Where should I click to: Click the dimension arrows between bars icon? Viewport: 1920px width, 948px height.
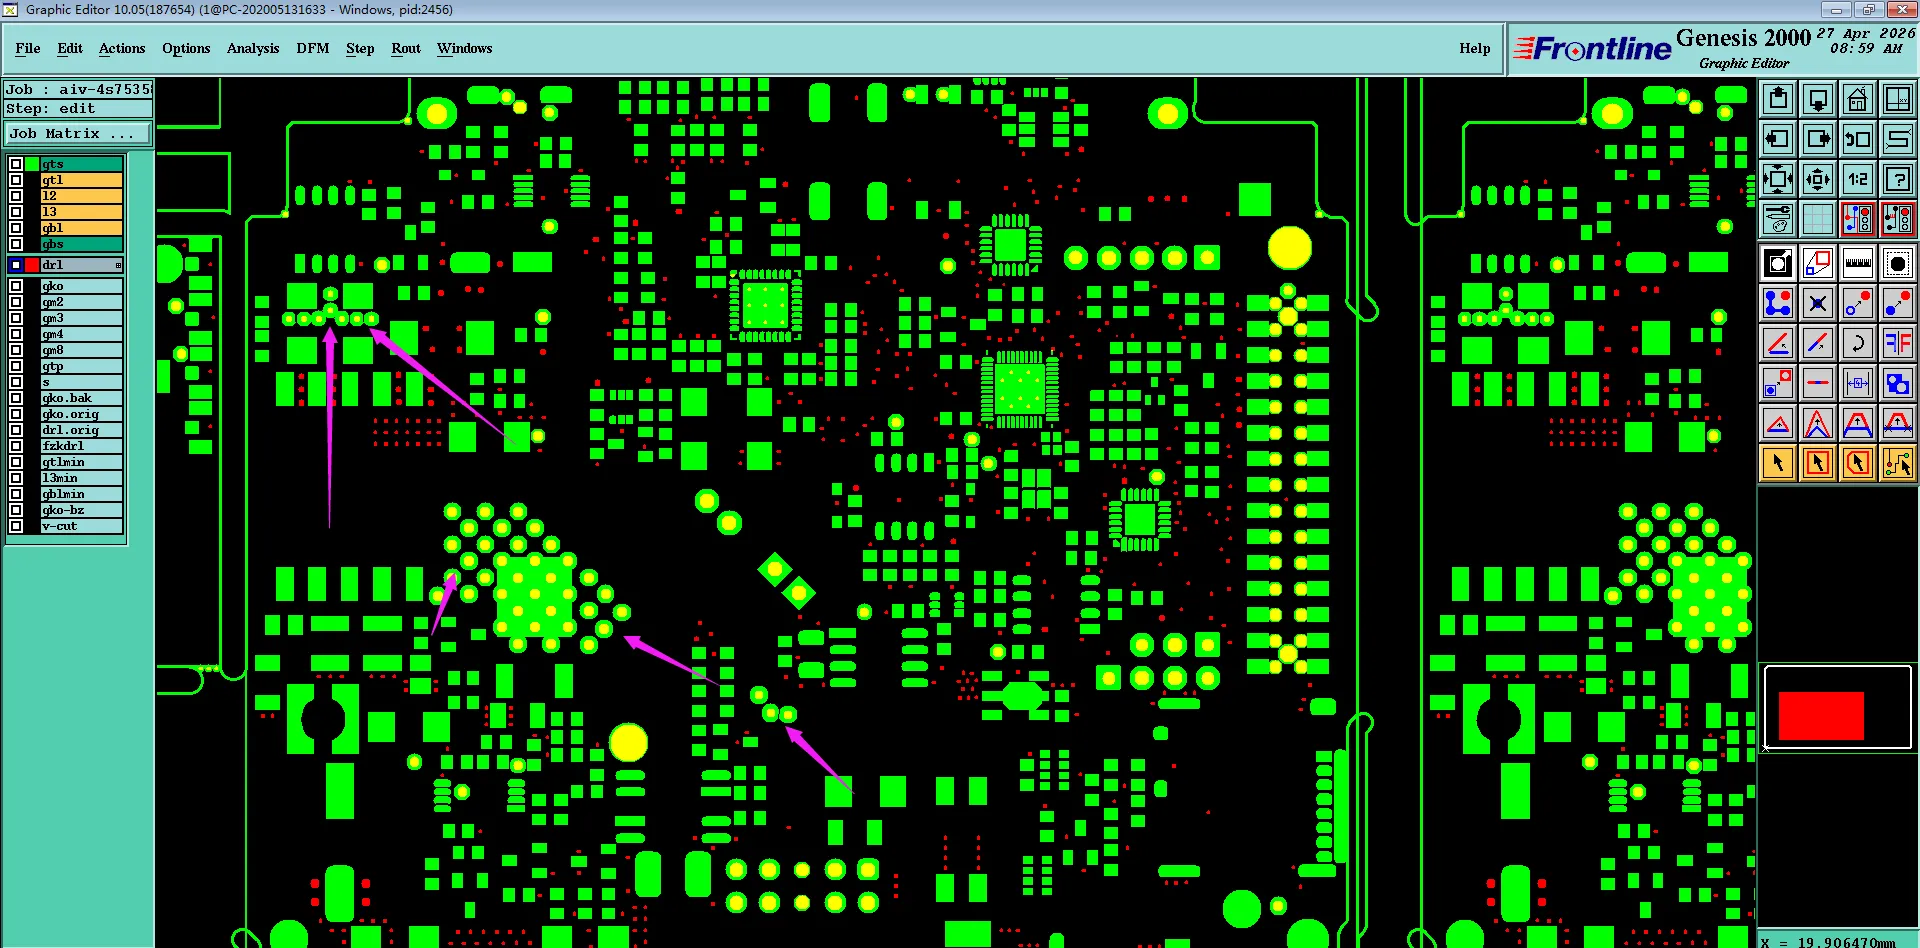point(1857,383)
